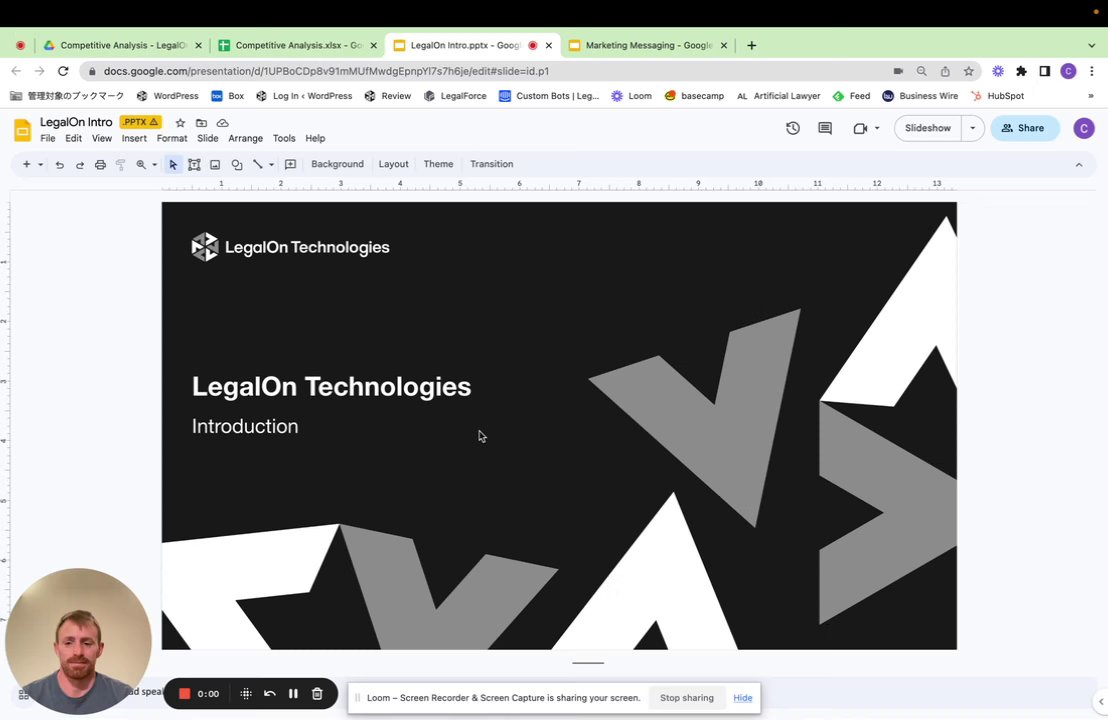Open the Line type dropdown arrow

[271, 165]
